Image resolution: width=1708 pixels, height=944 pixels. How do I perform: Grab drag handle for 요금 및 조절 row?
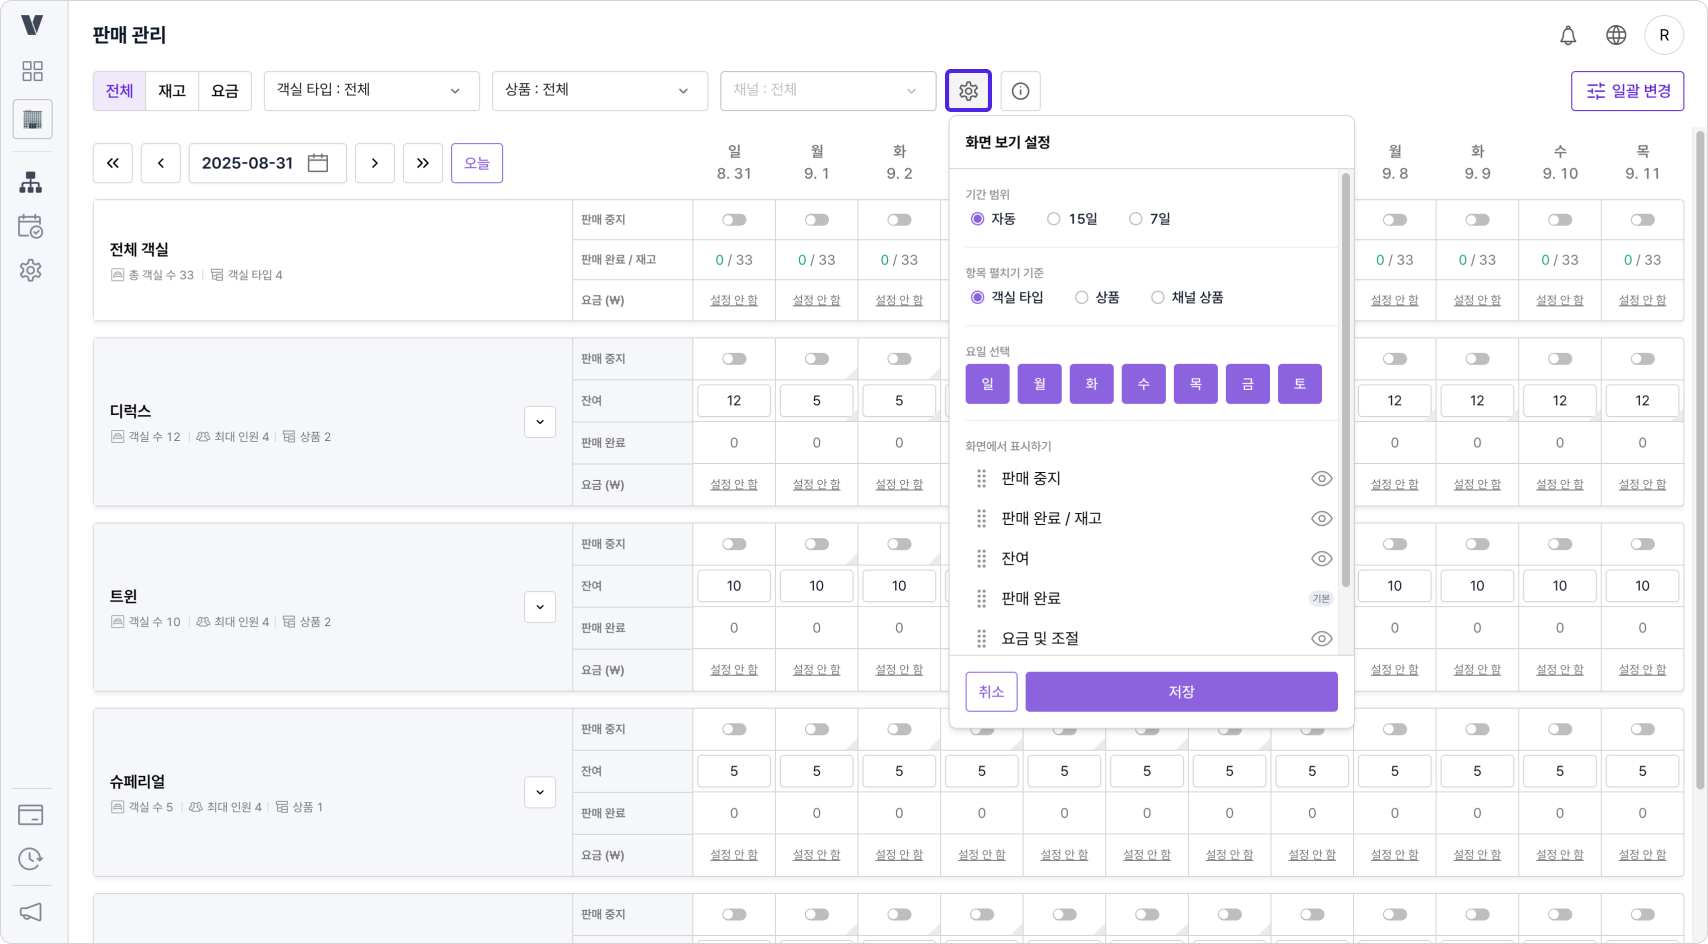[x=982, y=639]
